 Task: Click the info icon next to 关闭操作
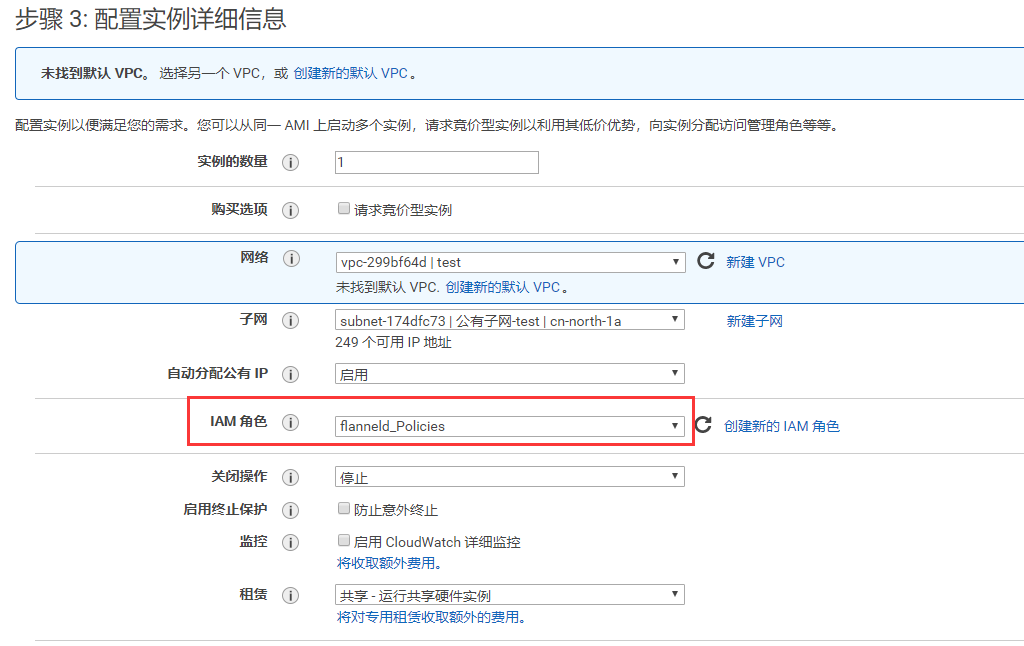pos(291,477)
